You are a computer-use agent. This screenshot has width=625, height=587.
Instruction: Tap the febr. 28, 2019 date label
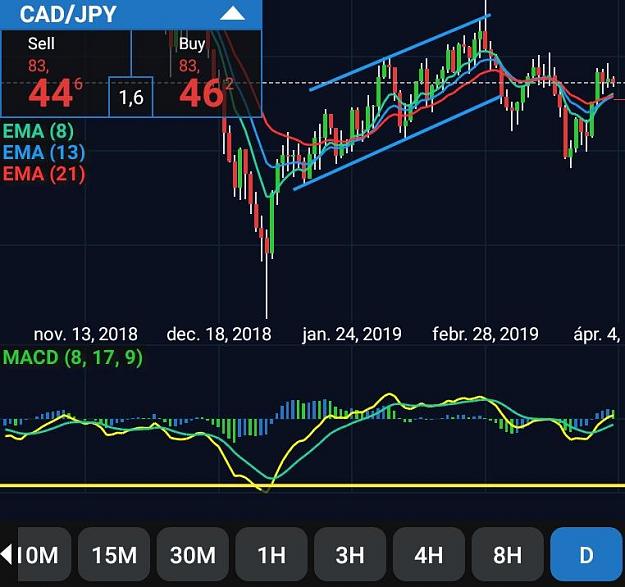pos(485,334)
